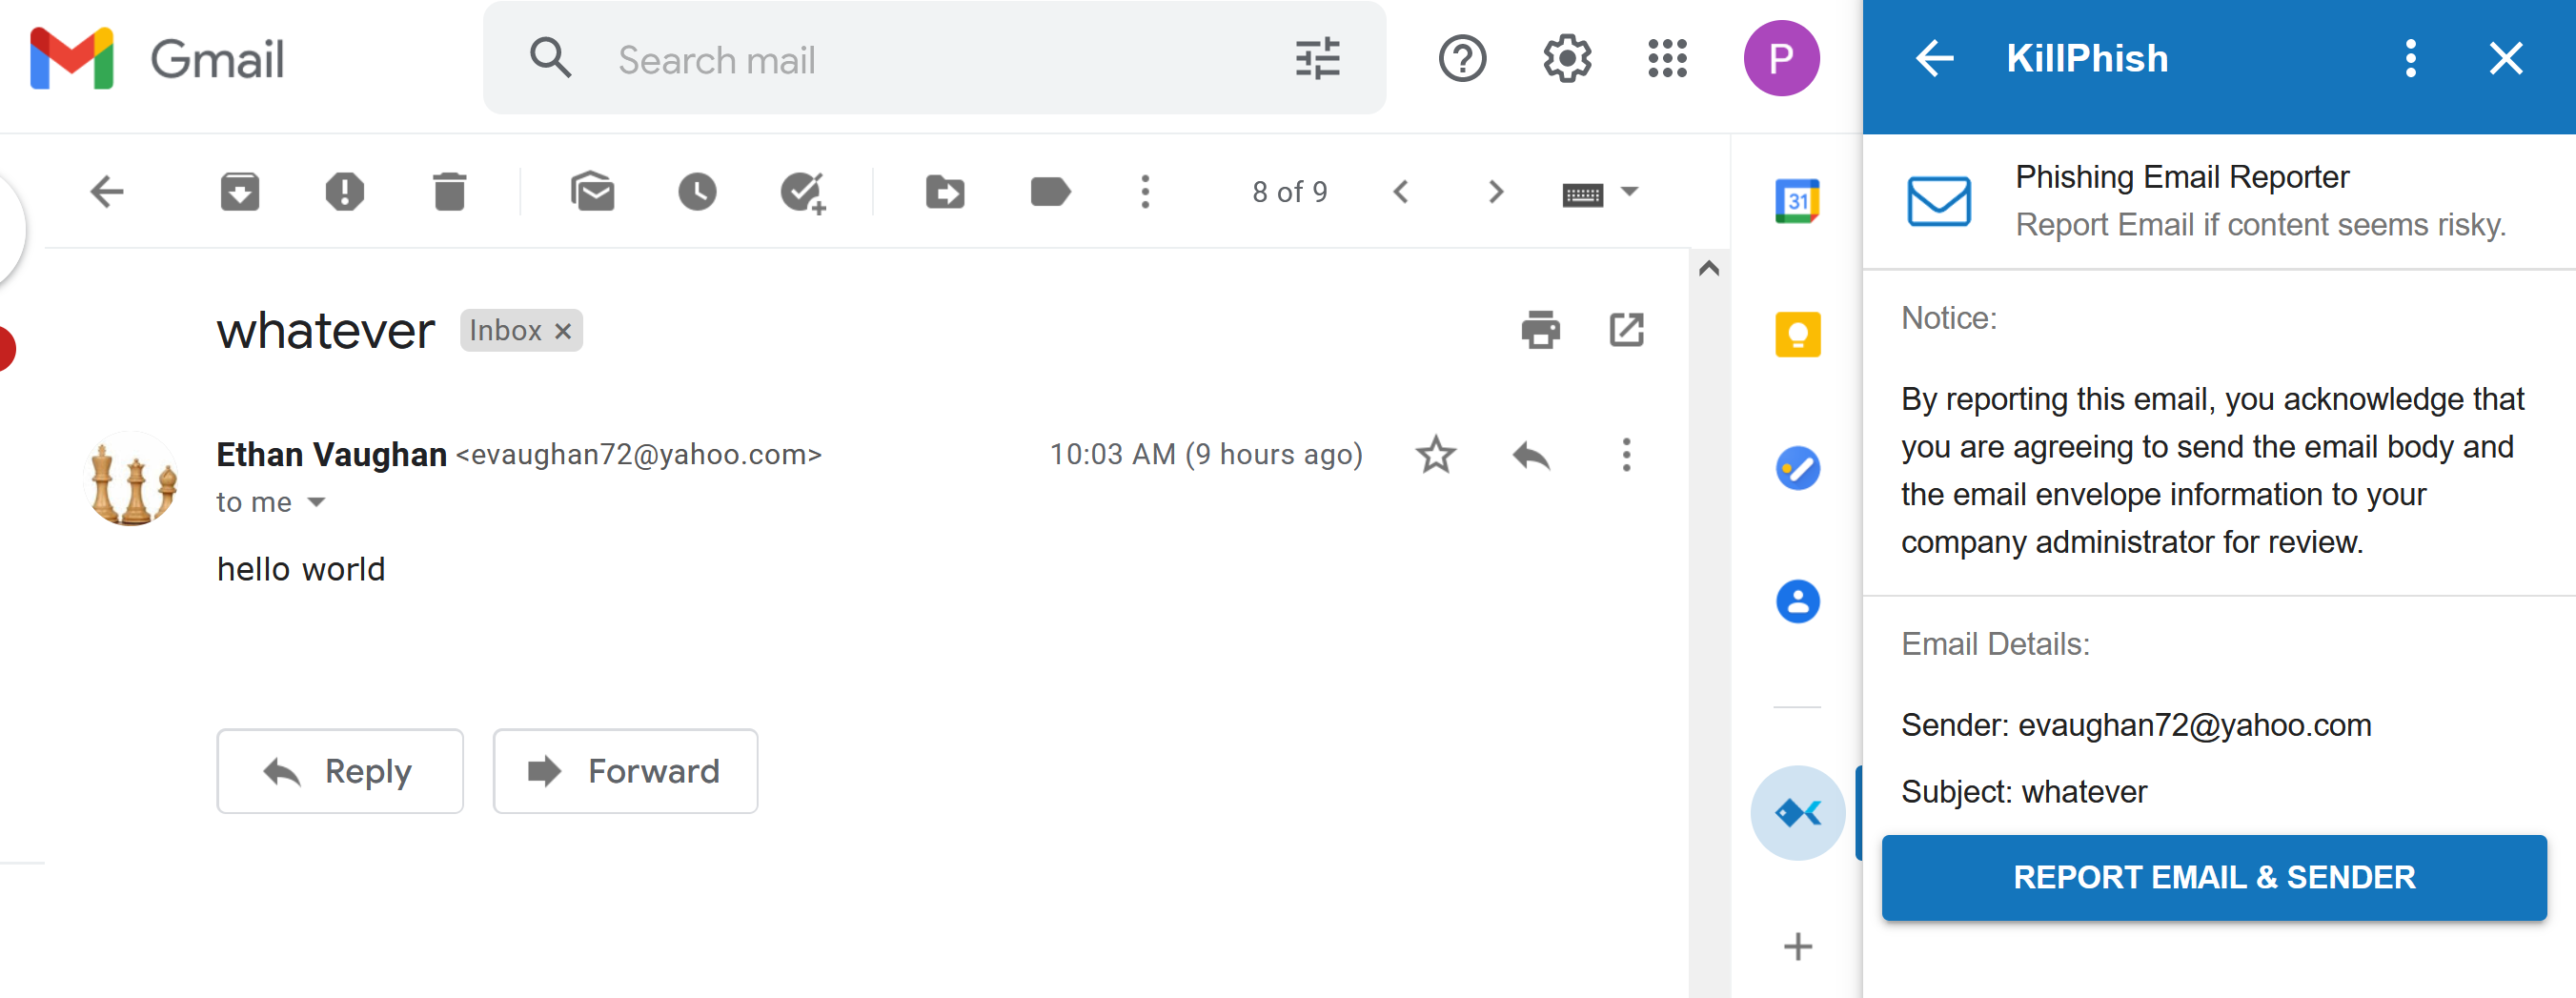
Task: Expand input tools dropdown arrow
Action: (1630, 190)
